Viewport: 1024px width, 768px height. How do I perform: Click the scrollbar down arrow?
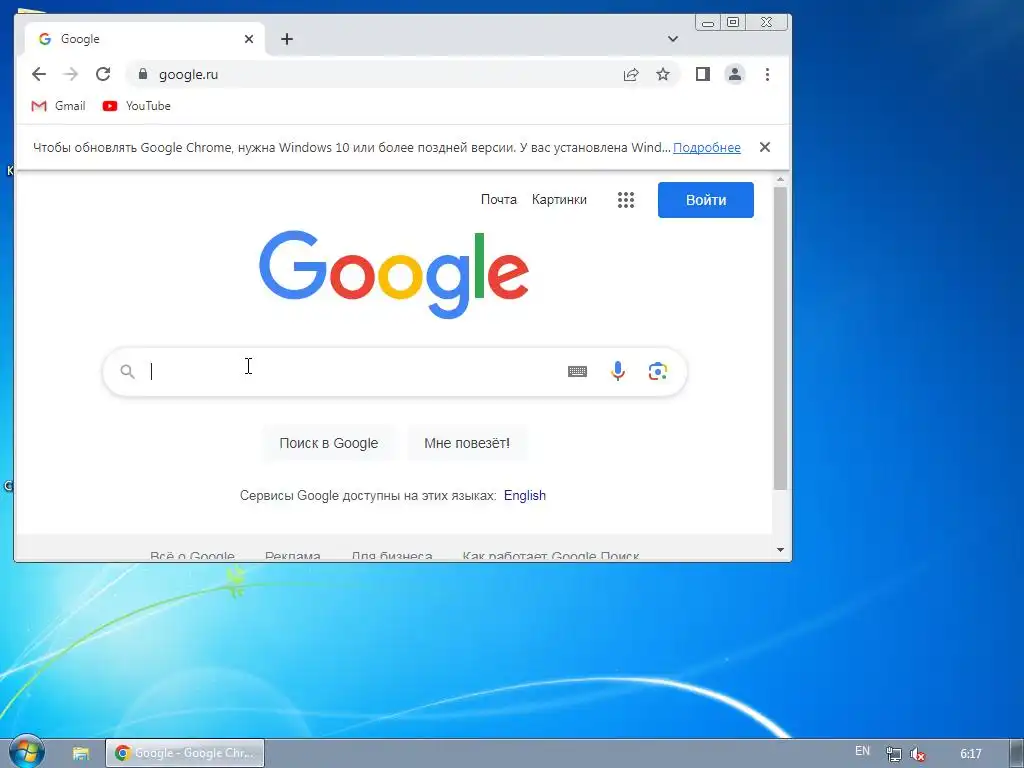[x=780, y=550]
